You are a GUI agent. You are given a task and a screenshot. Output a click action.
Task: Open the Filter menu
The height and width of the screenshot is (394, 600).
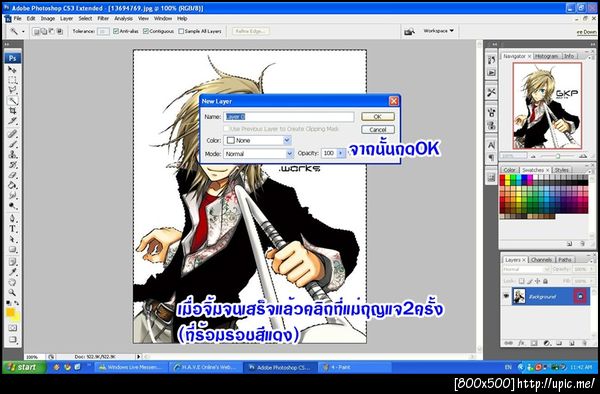point(103,18)
